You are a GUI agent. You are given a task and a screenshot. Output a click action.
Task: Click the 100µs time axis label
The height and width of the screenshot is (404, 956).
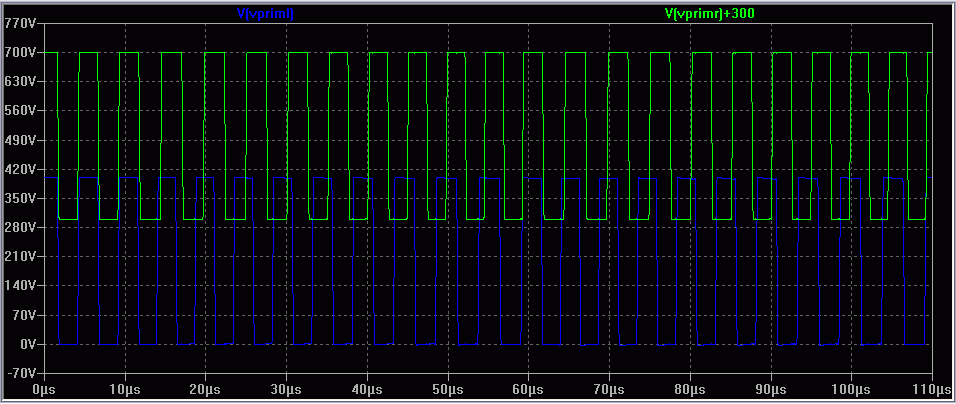click(x=851, y=388)
